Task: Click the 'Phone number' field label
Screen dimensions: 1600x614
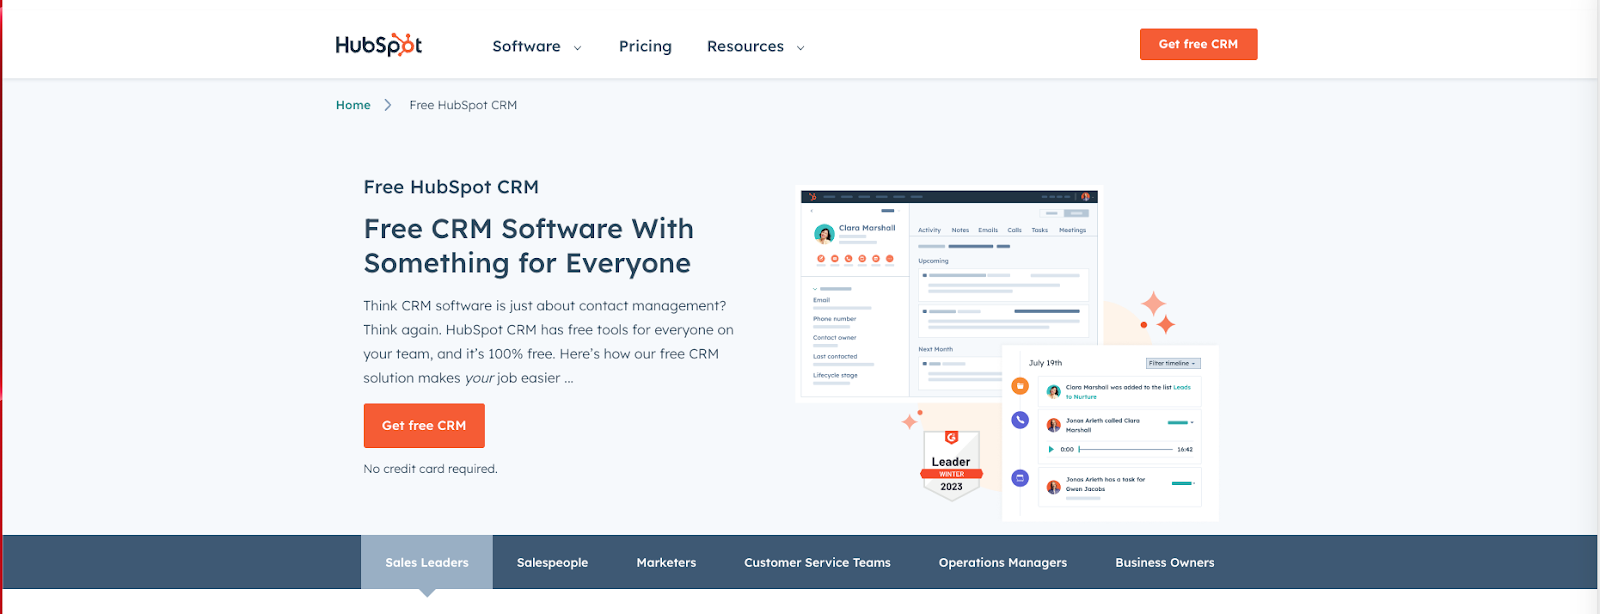Action: click(x=834, y=319)
